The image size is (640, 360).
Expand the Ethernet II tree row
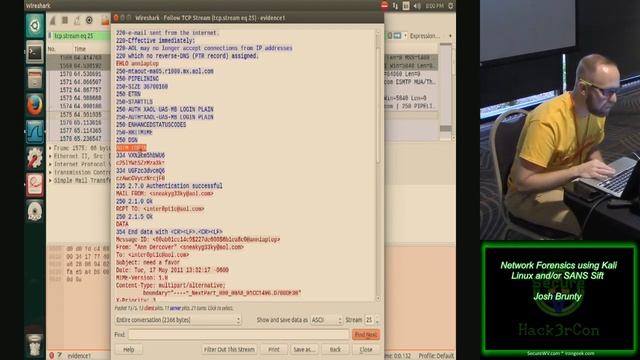pyautogui.click(x=51, y=156)
